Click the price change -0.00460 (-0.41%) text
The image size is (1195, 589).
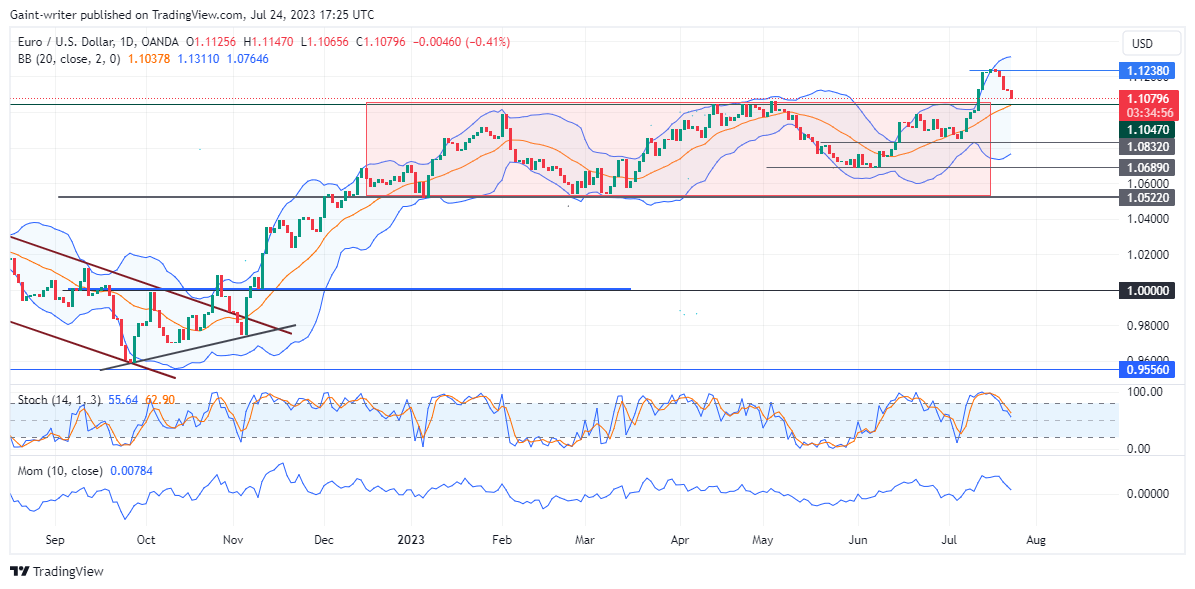click(x=462, y=43)
